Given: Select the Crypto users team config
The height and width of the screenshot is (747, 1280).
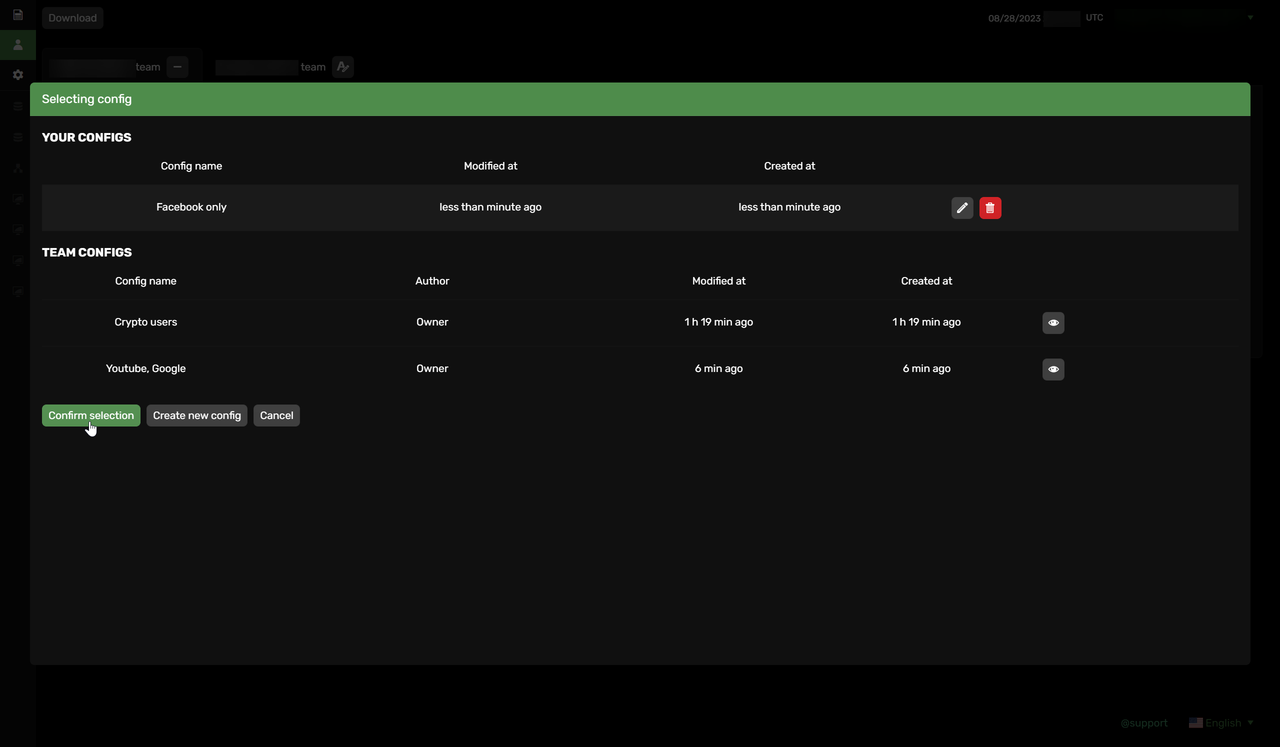Looking at the screenshot, I should [146, 322].
